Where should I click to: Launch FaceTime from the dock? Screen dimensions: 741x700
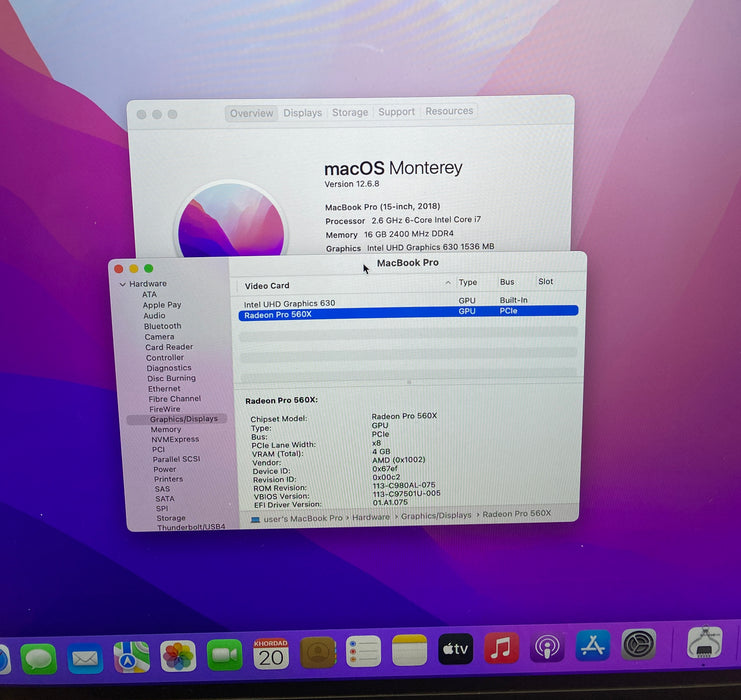coord(224,655)
